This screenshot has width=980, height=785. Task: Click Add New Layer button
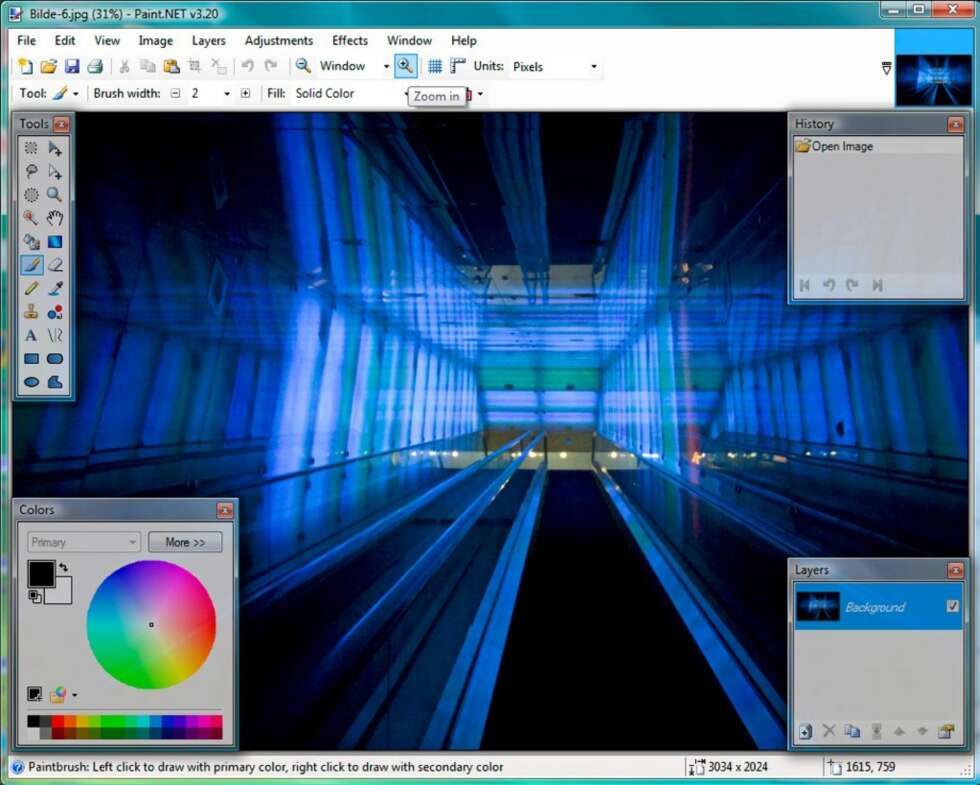tap(805, 731)
